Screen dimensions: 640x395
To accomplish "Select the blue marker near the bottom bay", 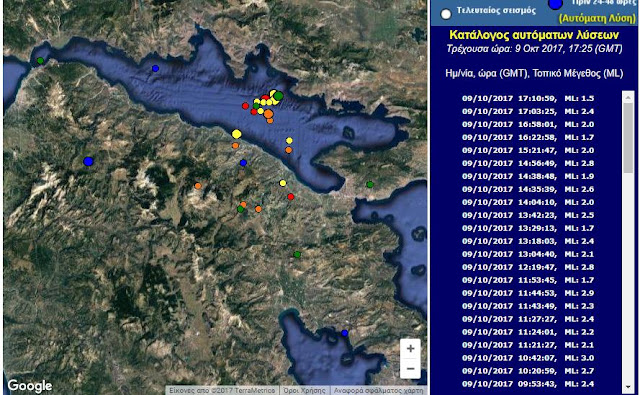I will (x=344, y=333).
